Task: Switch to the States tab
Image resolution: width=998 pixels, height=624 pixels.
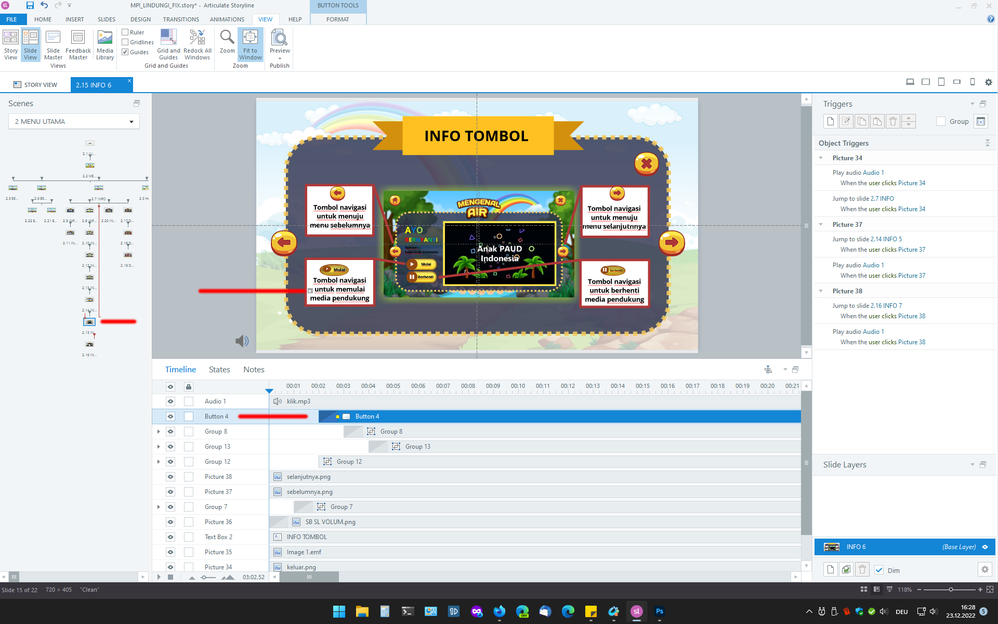Action: coord(220,369)
